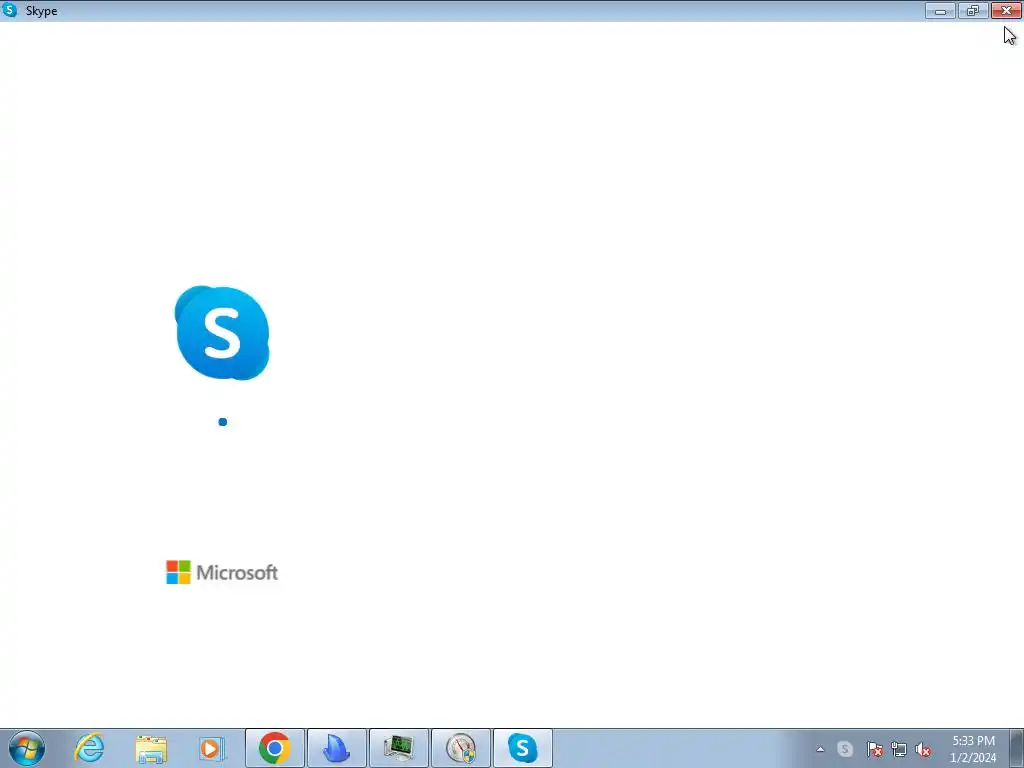The width and height of the screenshot is (1024, 768).
Task: Click the Show Desktop strip beside the clock
Action: (x=1016, y=748)
